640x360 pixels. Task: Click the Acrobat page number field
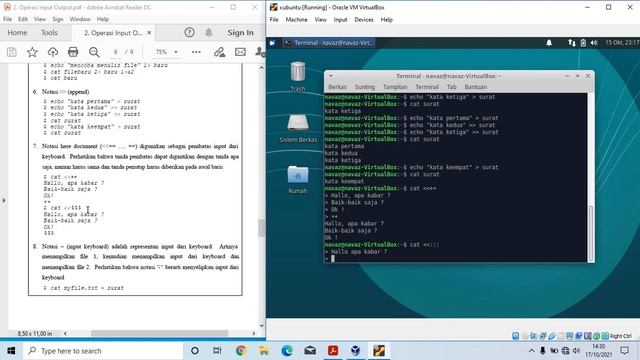[x=116, y=52]
